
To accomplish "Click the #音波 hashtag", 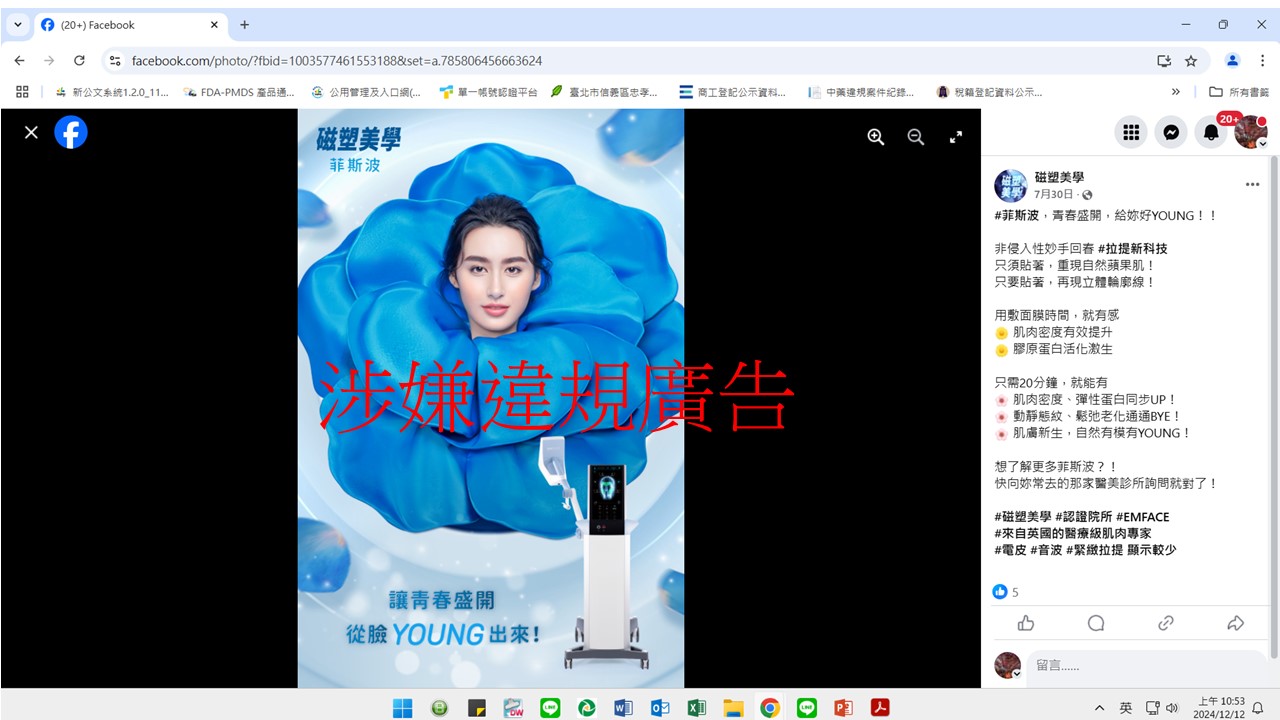I will tap(1046, 550).
